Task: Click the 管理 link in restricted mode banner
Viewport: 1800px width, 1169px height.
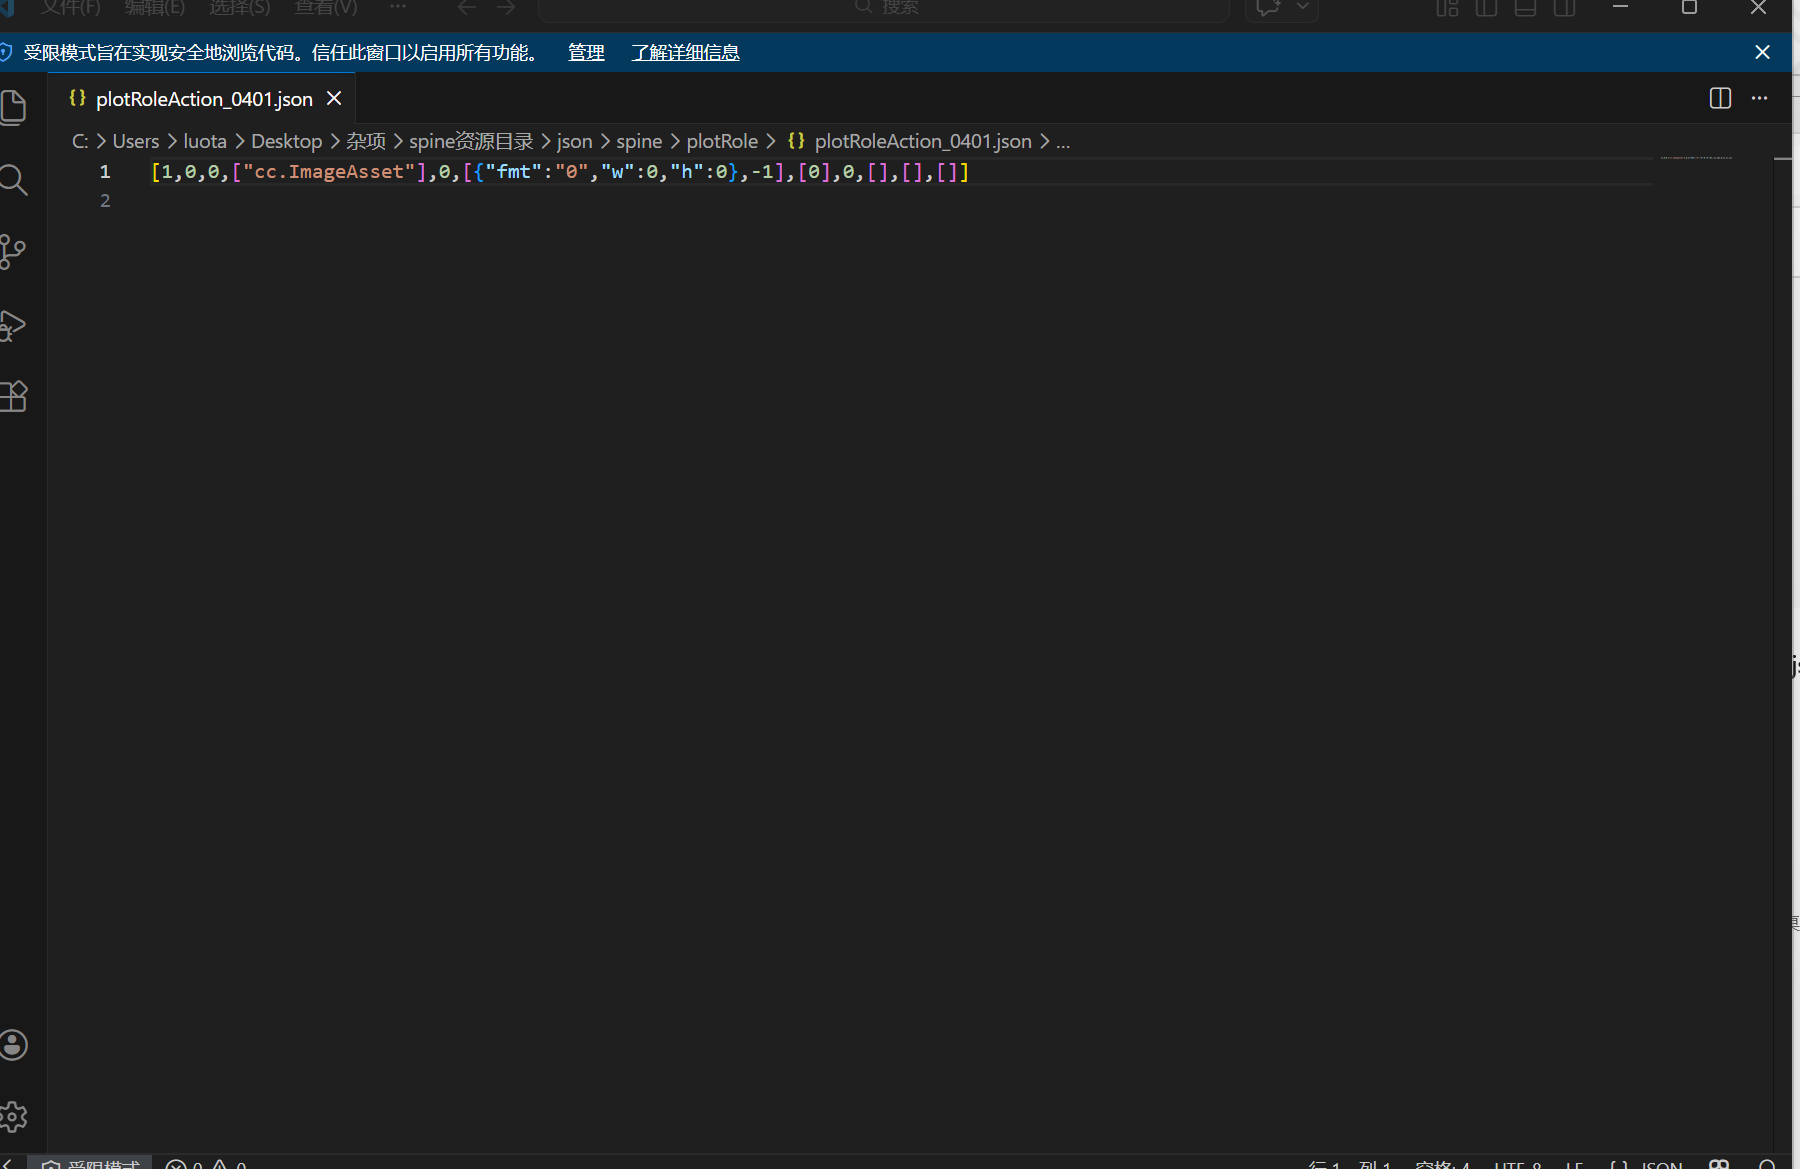Action: 586,53
